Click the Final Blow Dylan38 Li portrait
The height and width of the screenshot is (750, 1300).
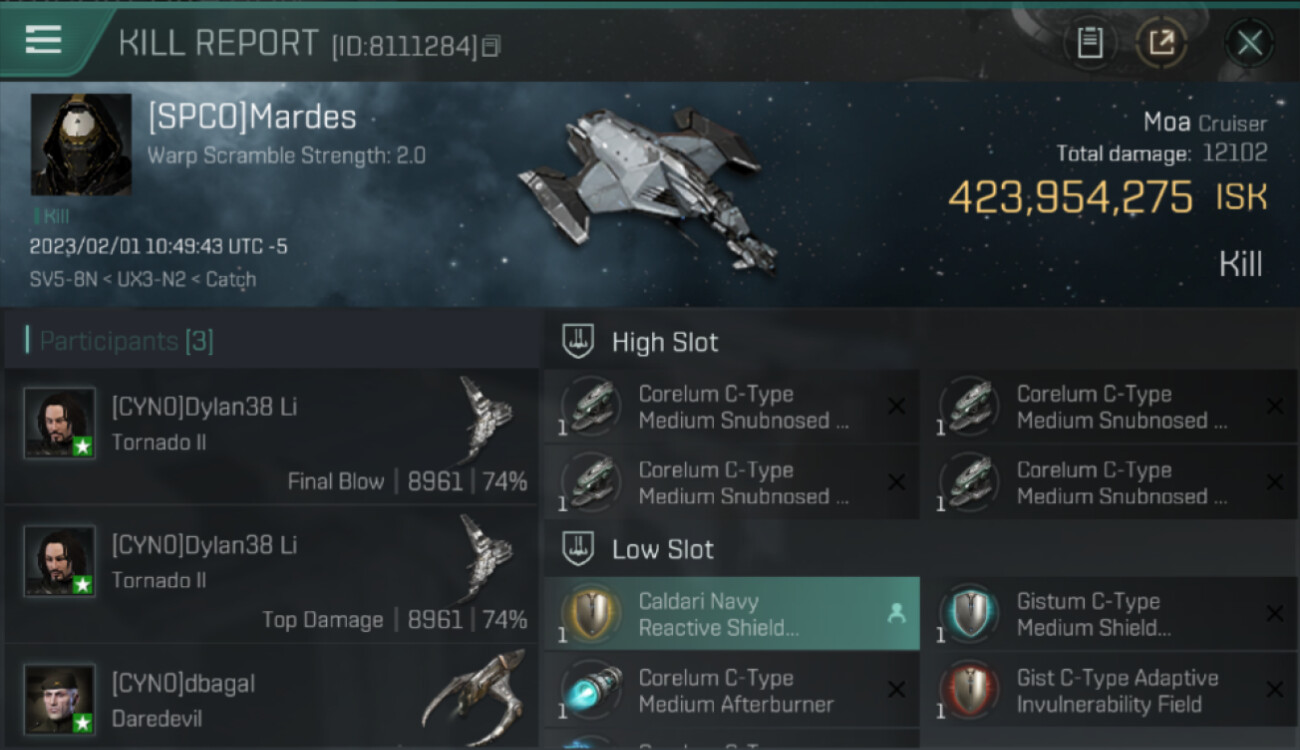[60, 423]
